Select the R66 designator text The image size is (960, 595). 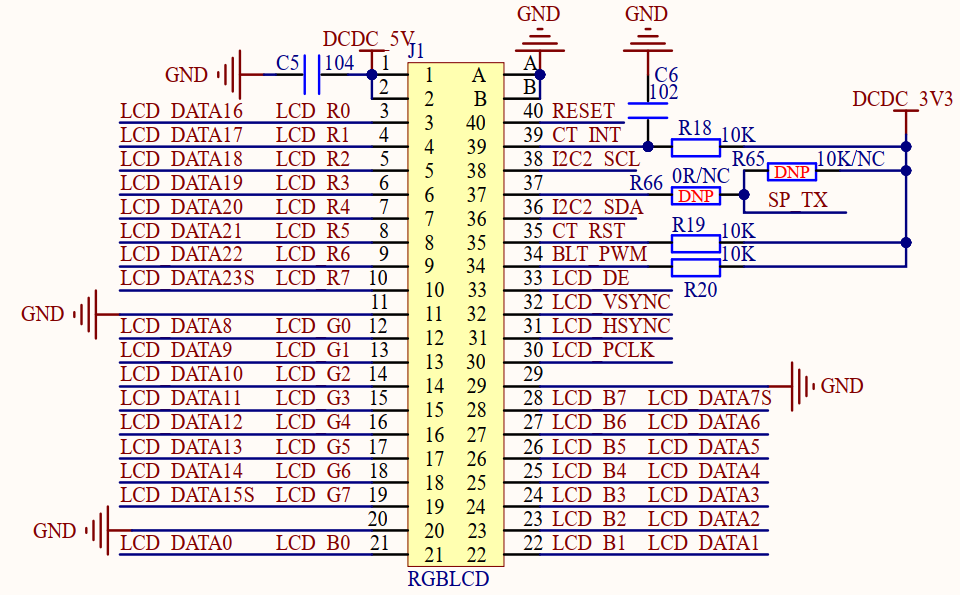tap(647, 183)
